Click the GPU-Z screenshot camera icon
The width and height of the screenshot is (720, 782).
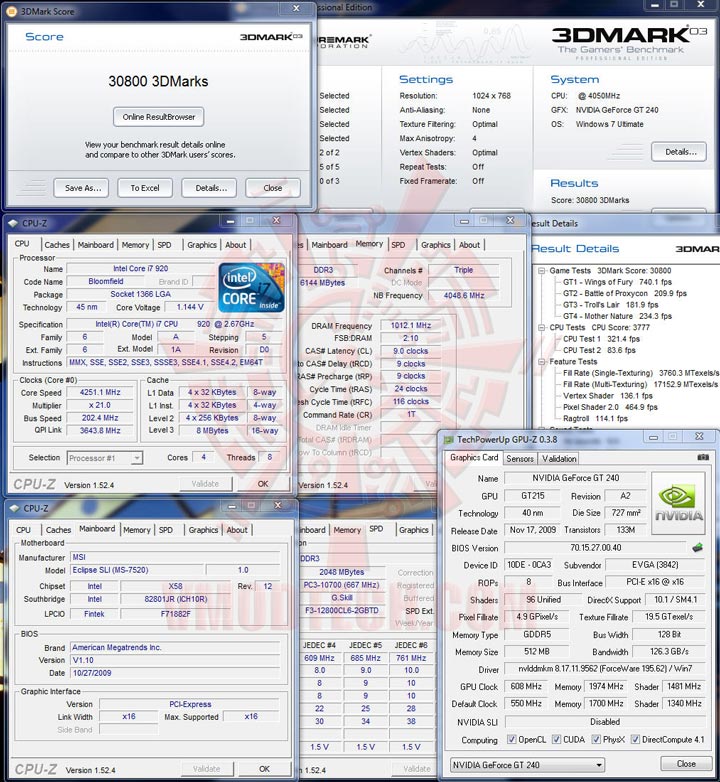(x=703, y=457)
